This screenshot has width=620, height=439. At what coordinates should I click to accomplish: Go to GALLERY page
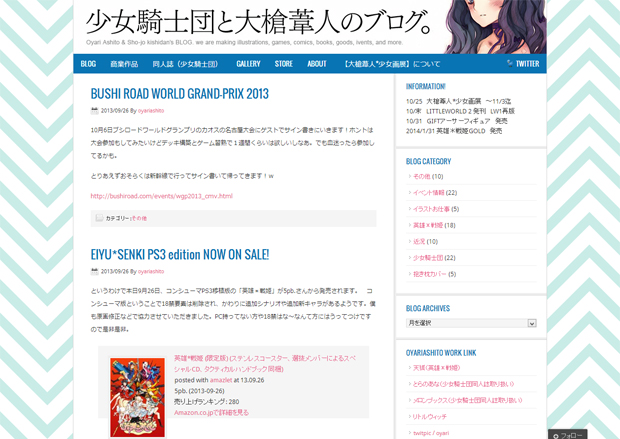pos(248,64)
